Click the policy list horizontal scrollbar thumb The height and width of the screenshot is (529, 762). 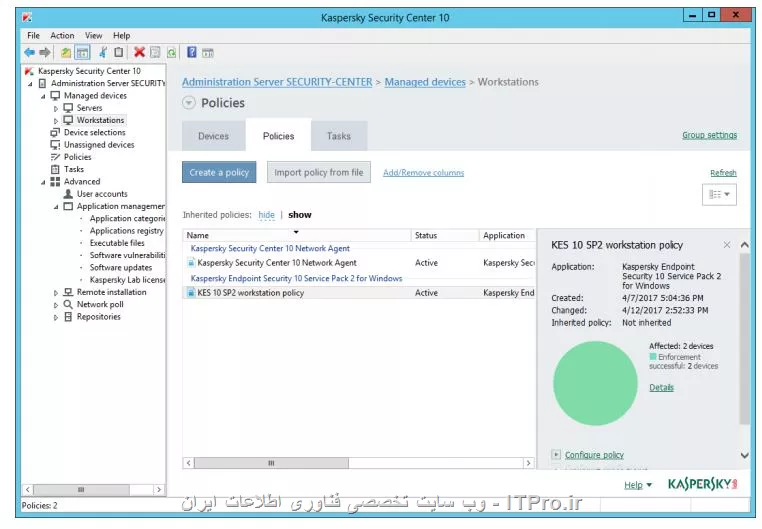coord(271,463)
